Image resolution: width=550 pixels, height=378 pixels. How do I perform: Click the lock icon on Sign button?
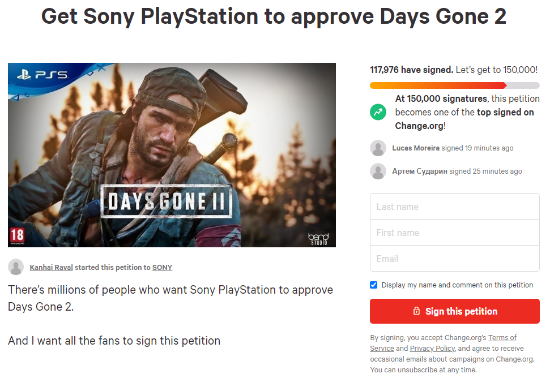tap(416, 311)
